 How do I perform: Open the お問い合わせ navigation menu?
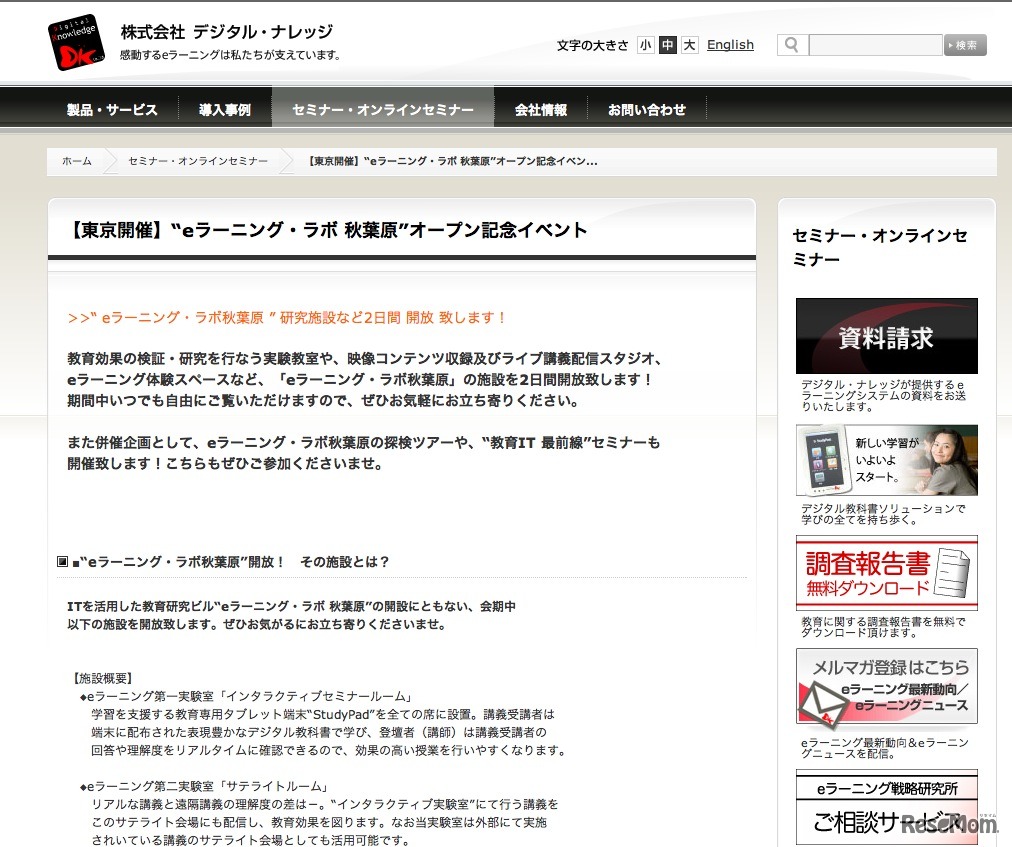pyautogui.click(x=647, y=110)
